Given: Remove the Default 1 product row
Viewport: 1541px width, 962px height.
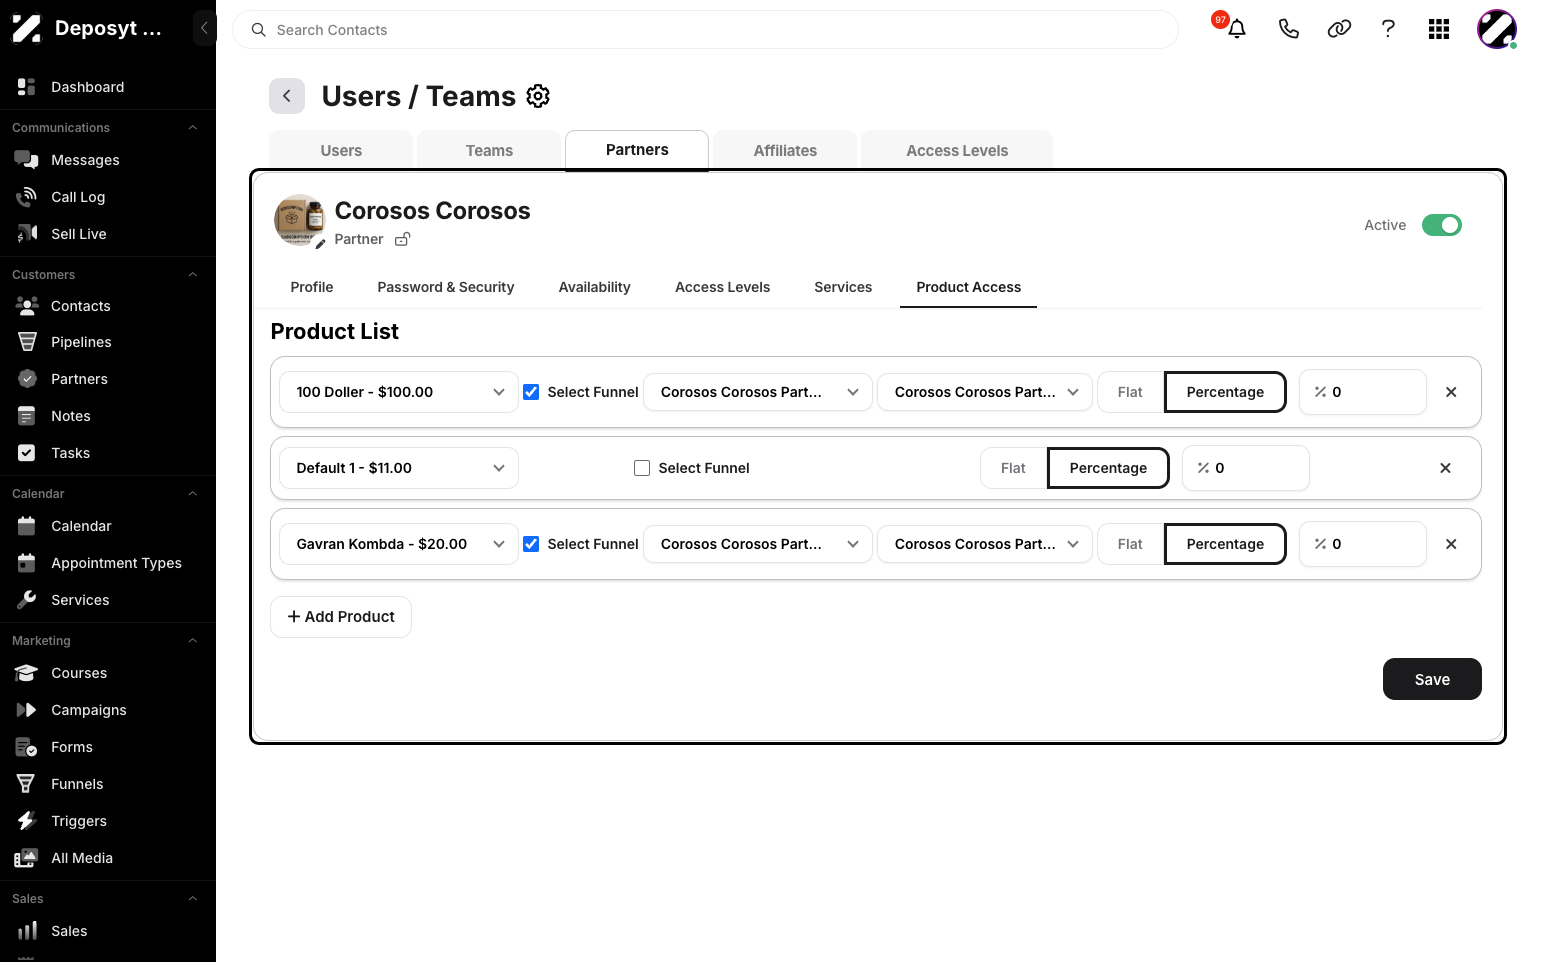Looking at the screenshot, I should [x=1445, y=468].
